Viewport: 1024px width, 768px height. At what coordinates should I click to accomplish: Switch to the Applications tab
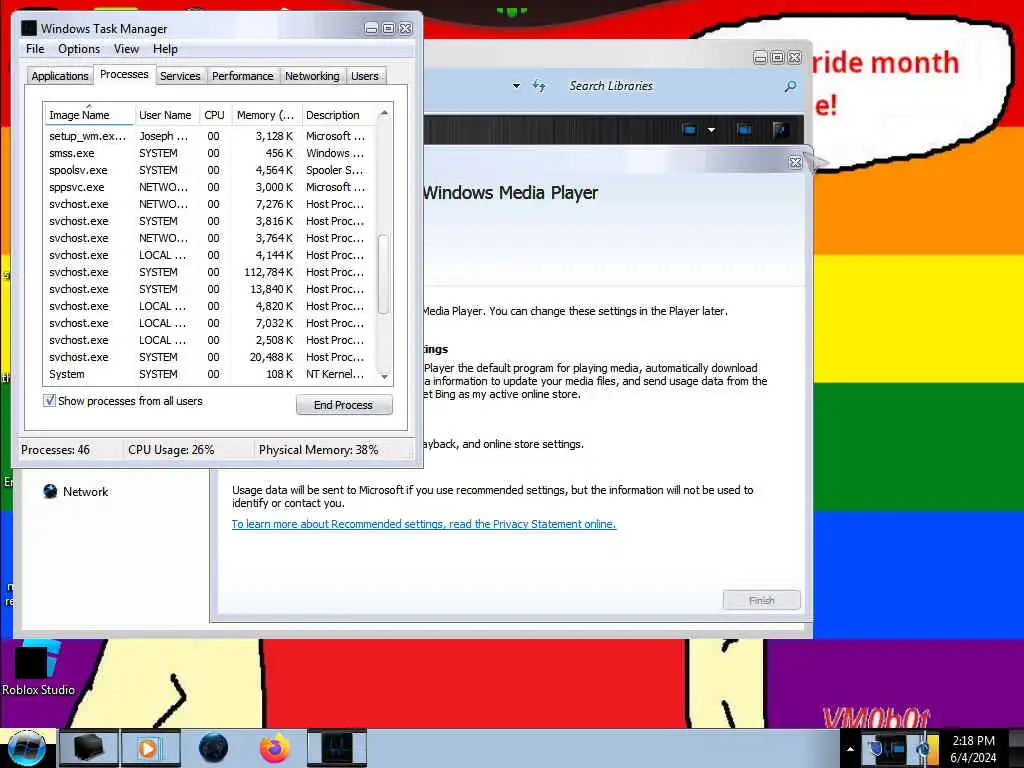(59, 76)
